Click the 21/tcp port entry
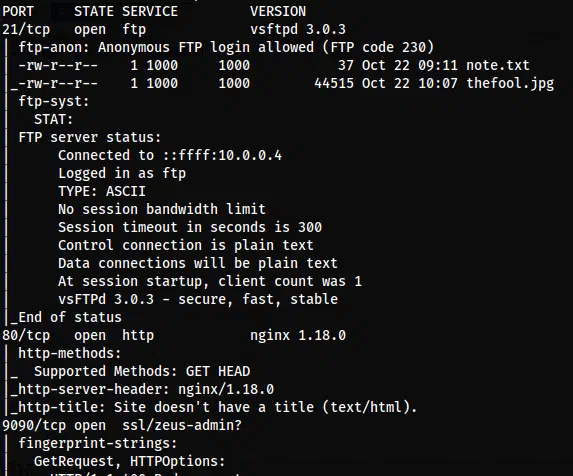This screenshot has height=476, width=573. coord(26,30)
